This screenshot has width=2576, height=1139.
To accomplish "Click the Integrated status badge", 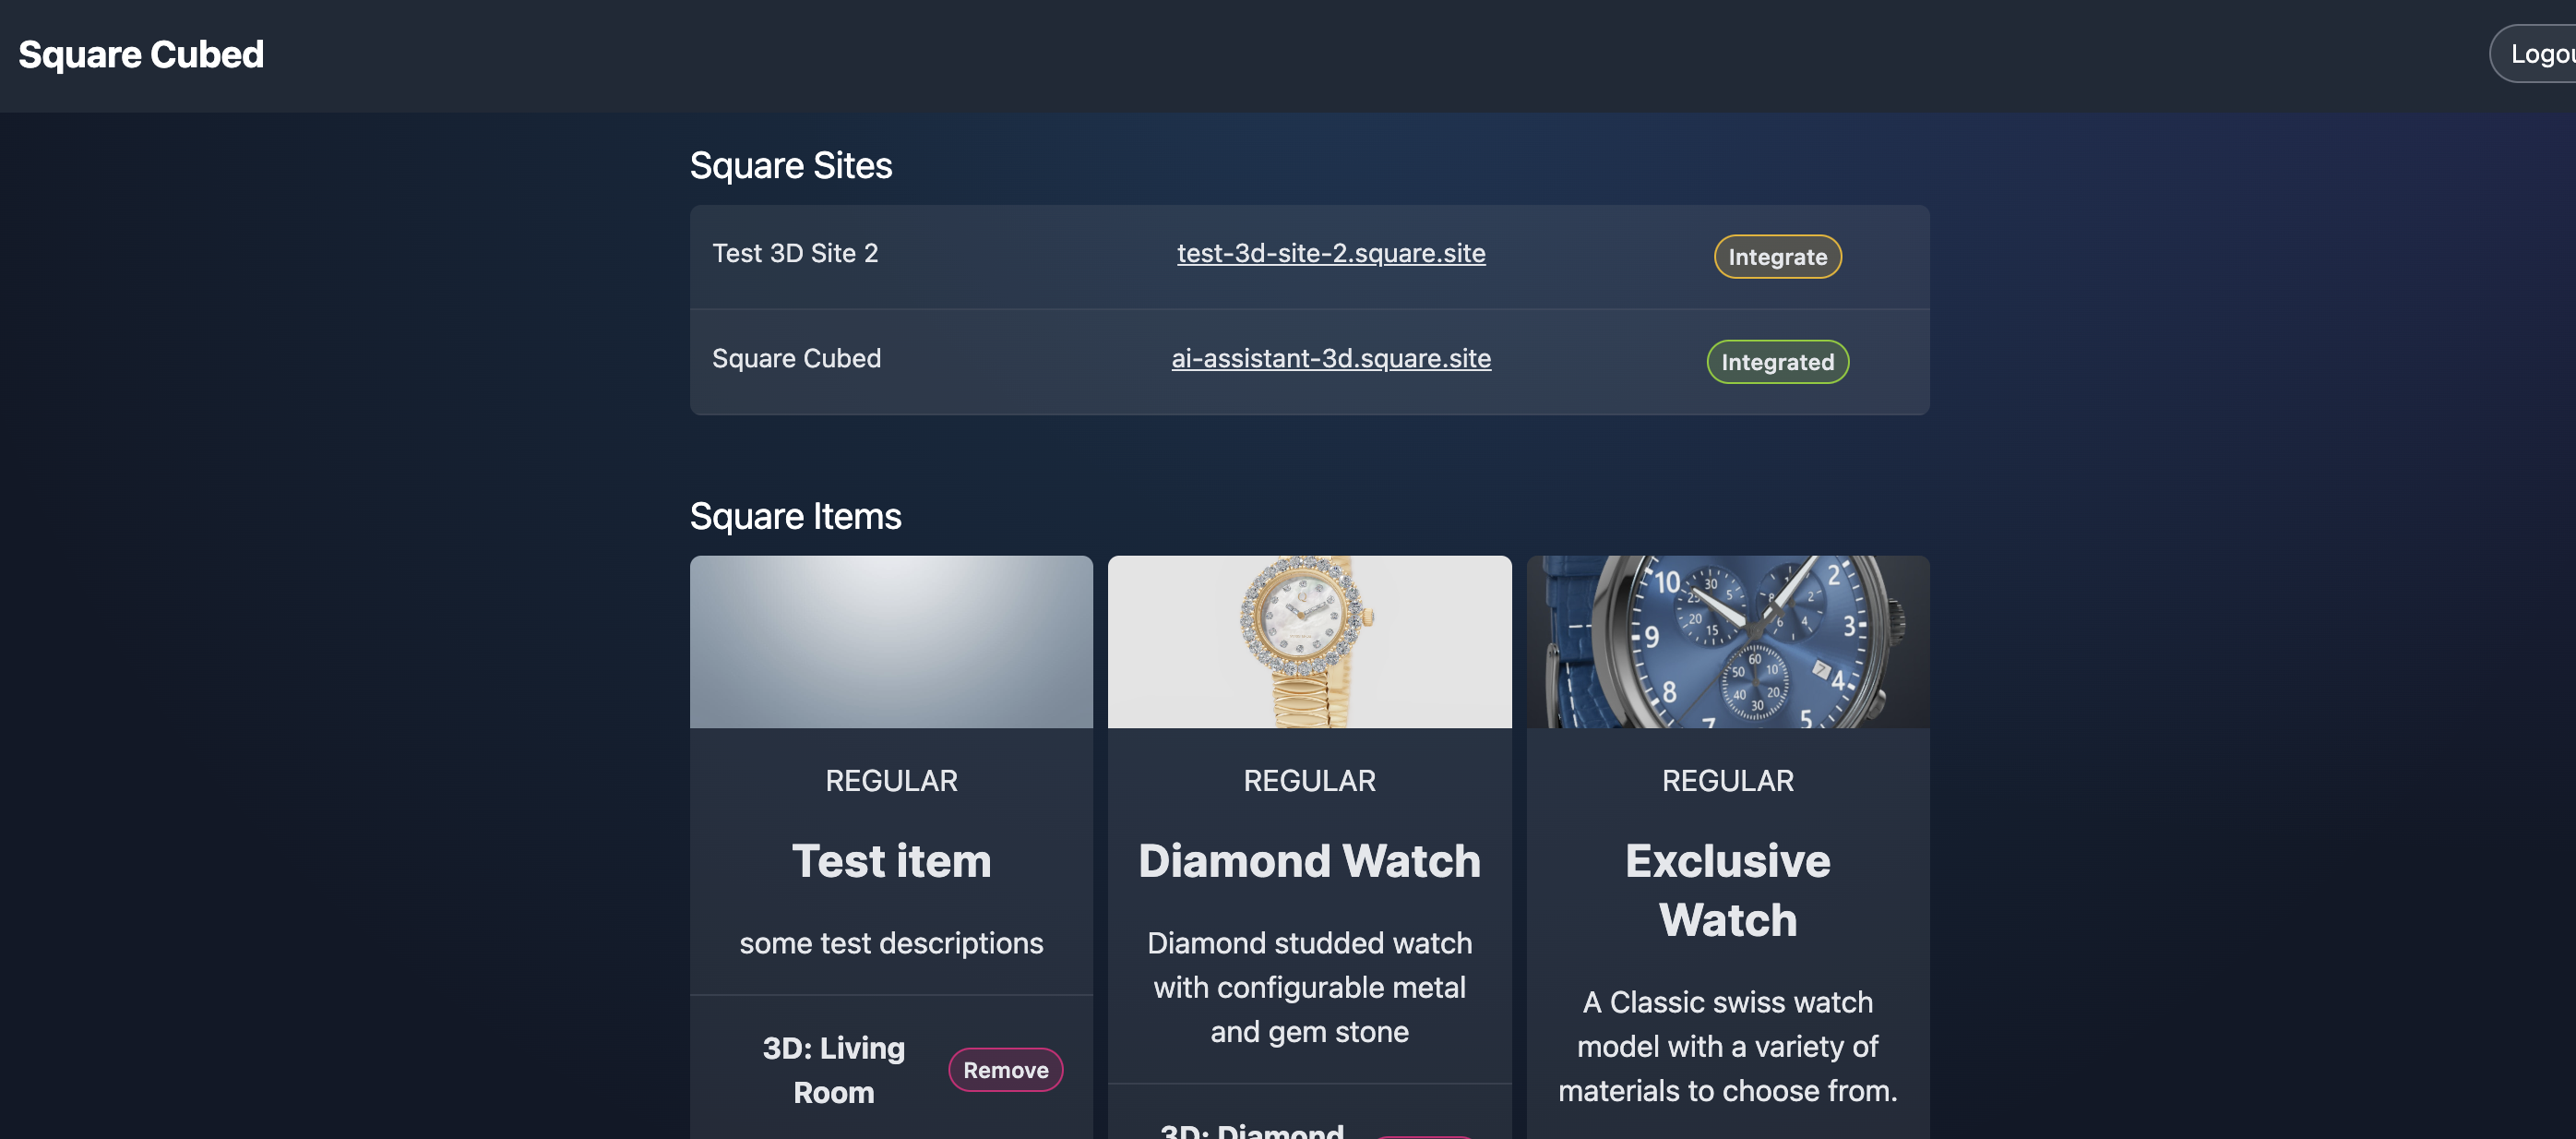I will (x=1777, y=362).
